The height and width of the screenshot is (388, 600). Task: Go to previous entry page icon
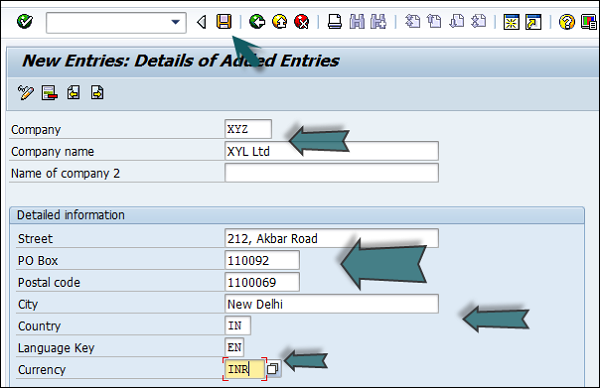pyautogui.click(x=73, y=93)
